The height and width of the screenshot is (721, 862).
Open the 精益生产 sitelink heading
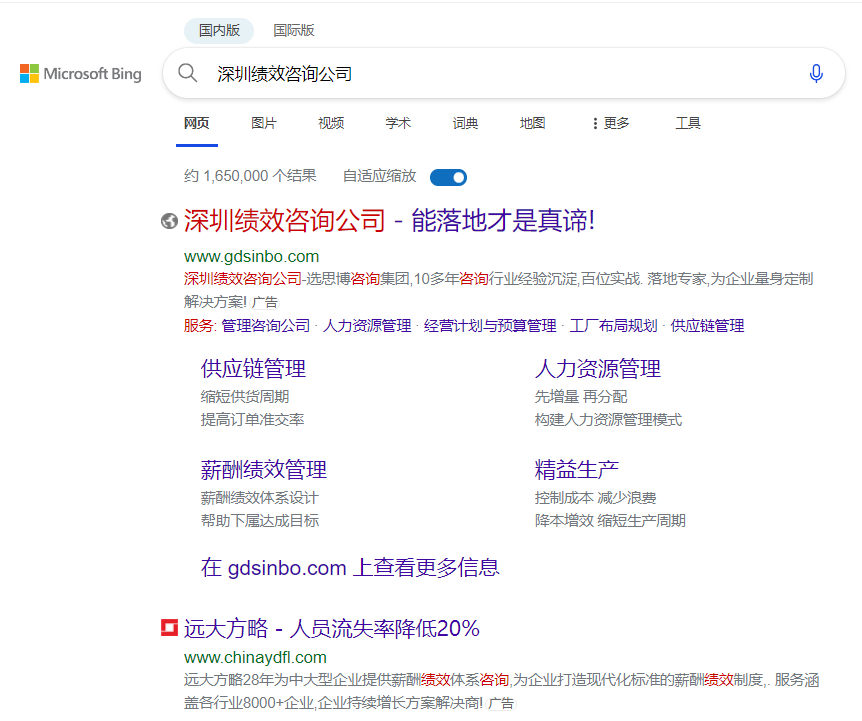(577, 469)
